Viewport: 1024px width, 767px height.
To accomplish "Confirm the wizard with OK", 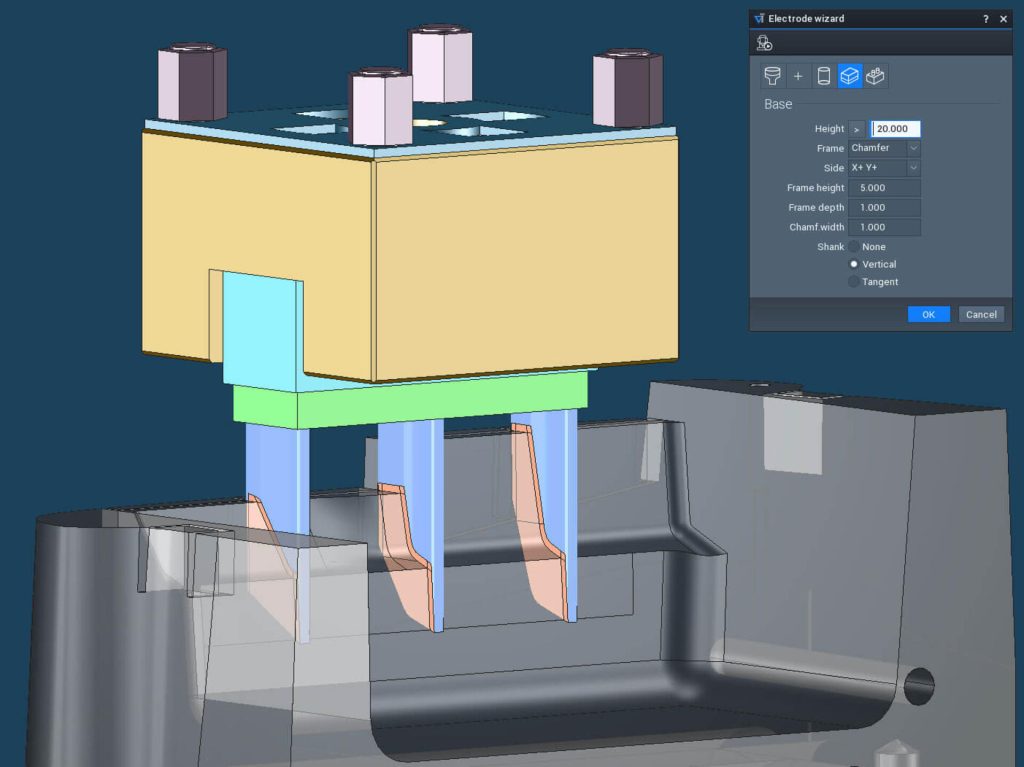I will click(928, 314).
